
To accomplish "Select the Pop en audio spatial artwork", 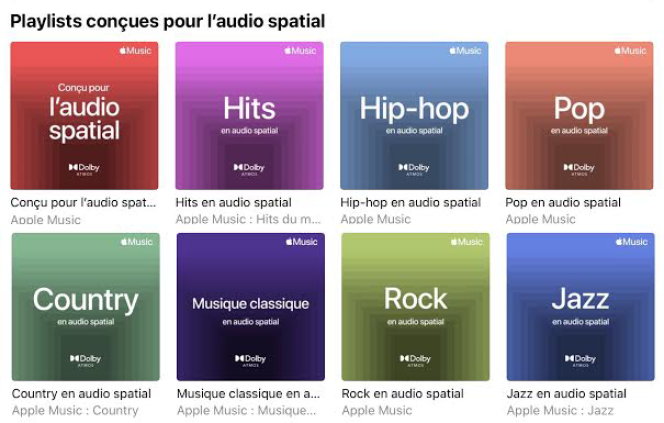I will (579, 116).
